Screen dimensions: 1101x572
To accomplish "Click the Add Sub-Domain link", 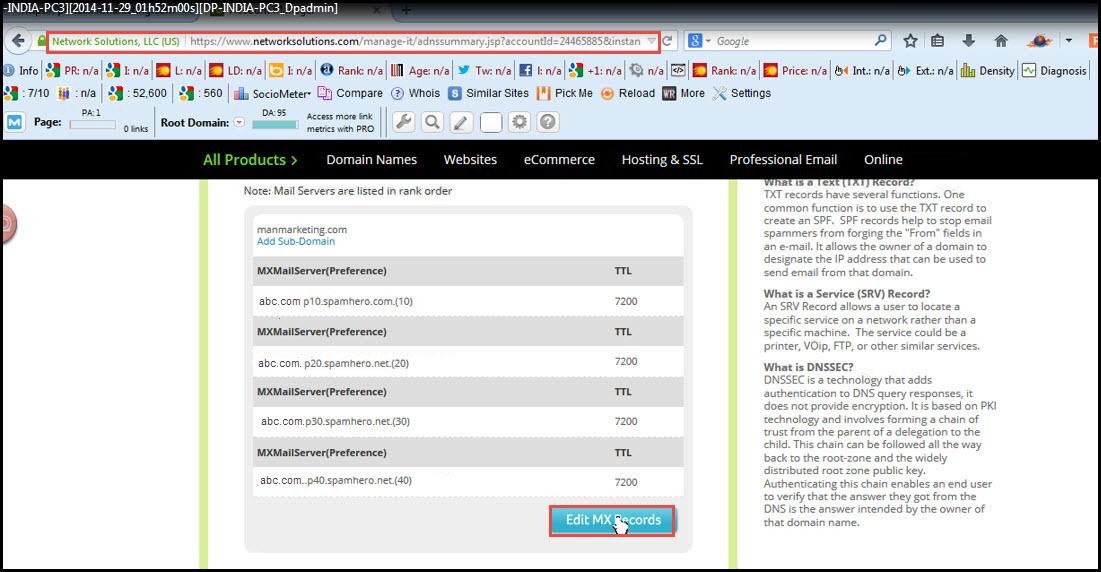I will (296, 241).
